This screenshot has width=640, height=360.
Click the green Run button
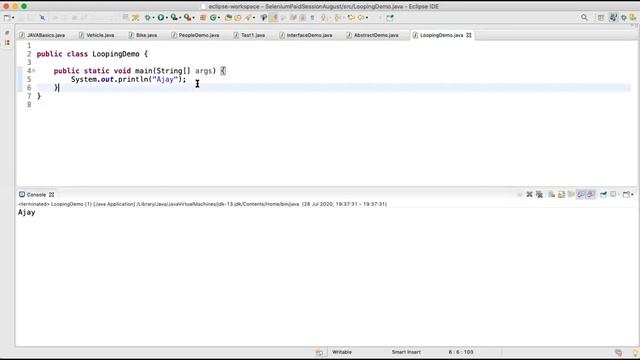click(161, 18)
